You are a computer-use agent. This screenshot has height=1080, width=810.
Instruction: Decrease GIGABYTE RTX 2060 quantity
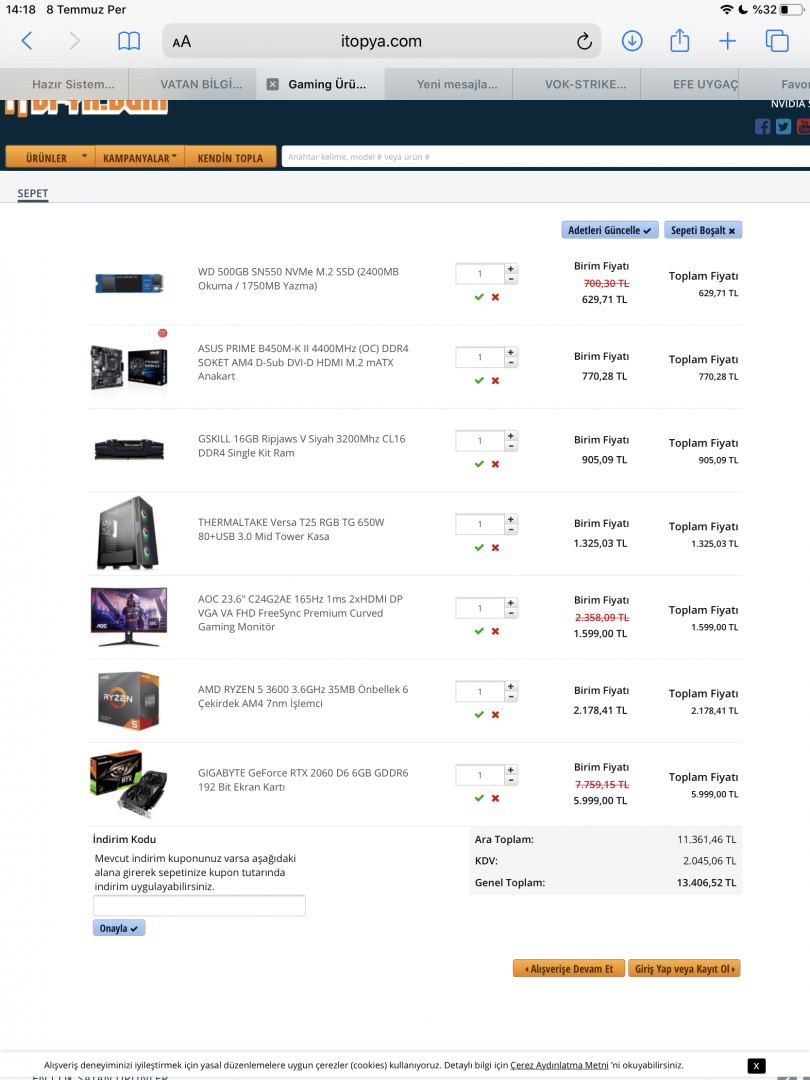511,780
